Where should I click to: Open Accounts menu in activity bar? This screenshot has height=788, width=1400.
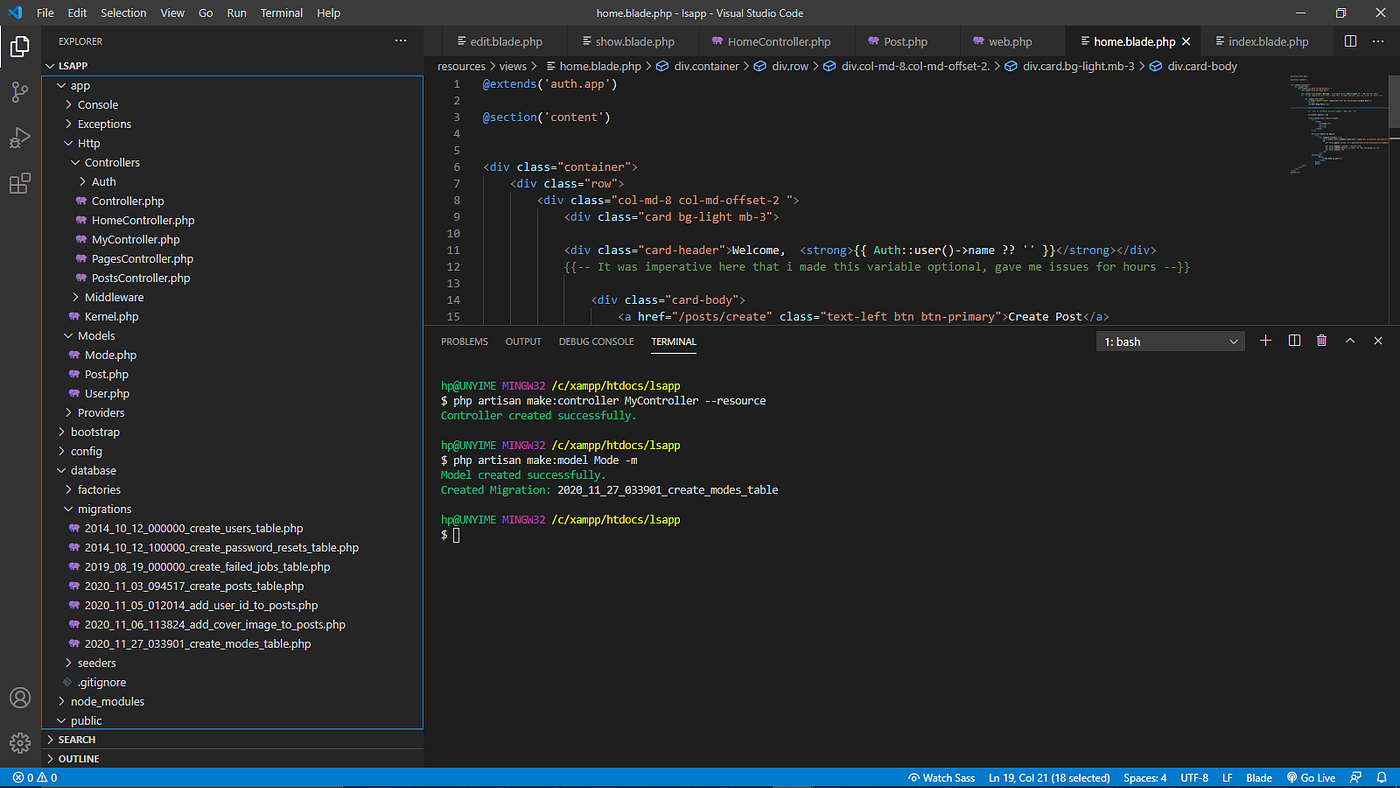(20, 697)
